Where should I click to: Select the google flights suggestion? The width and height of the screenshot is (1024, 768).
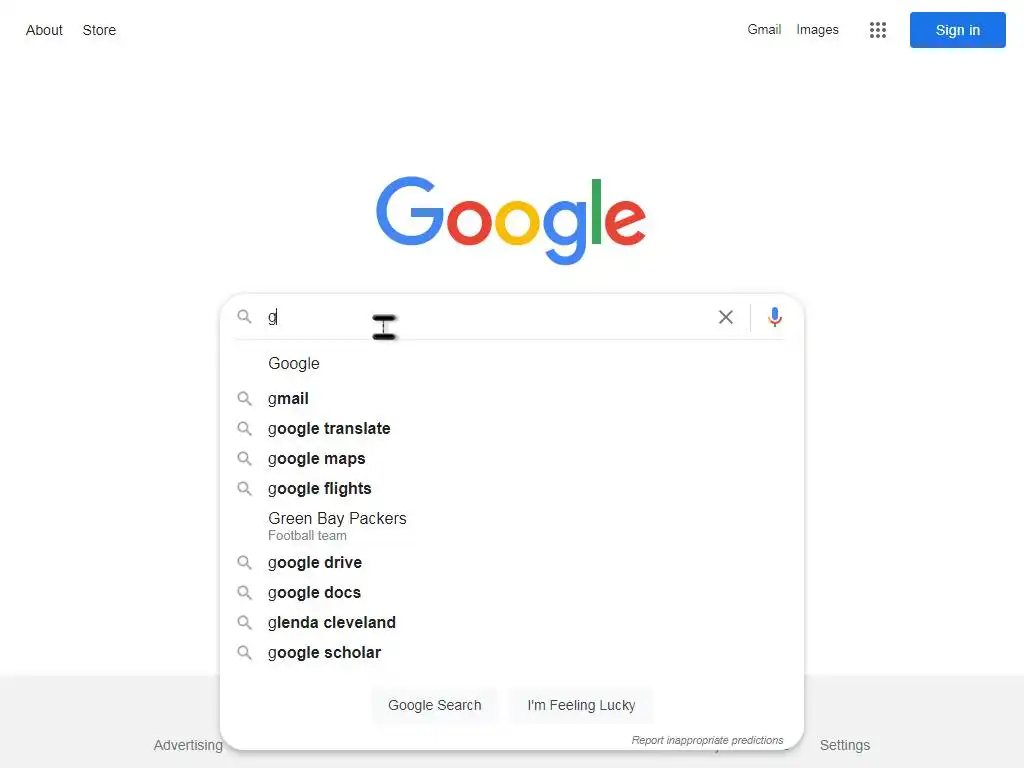click(320, 488)
